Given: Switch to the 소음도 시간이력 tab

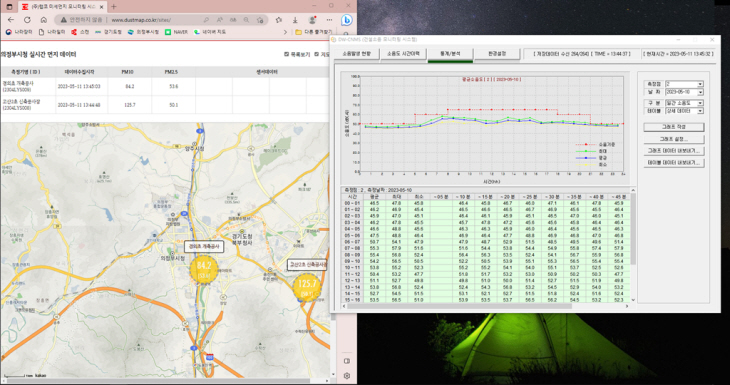Looking at the screenshot, I should (404, 54).
